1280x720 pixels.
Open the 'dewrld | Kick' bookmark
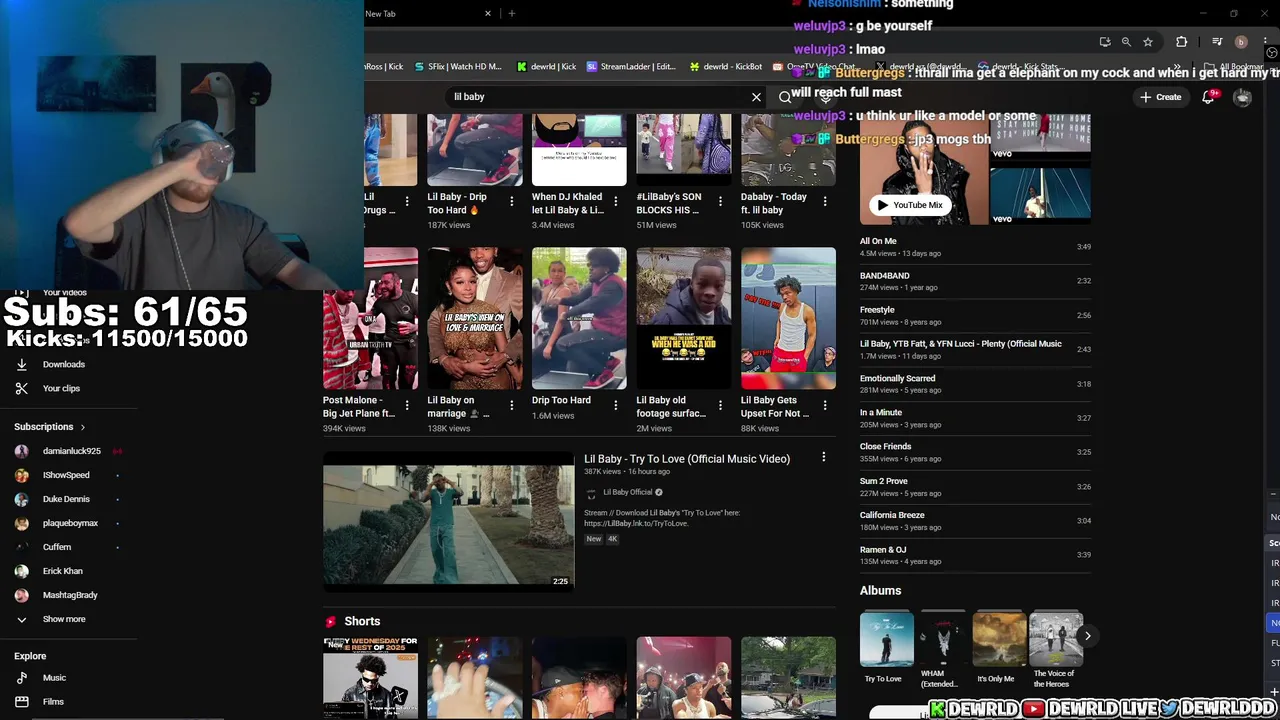pyautogui.click(x=546, y=66)
